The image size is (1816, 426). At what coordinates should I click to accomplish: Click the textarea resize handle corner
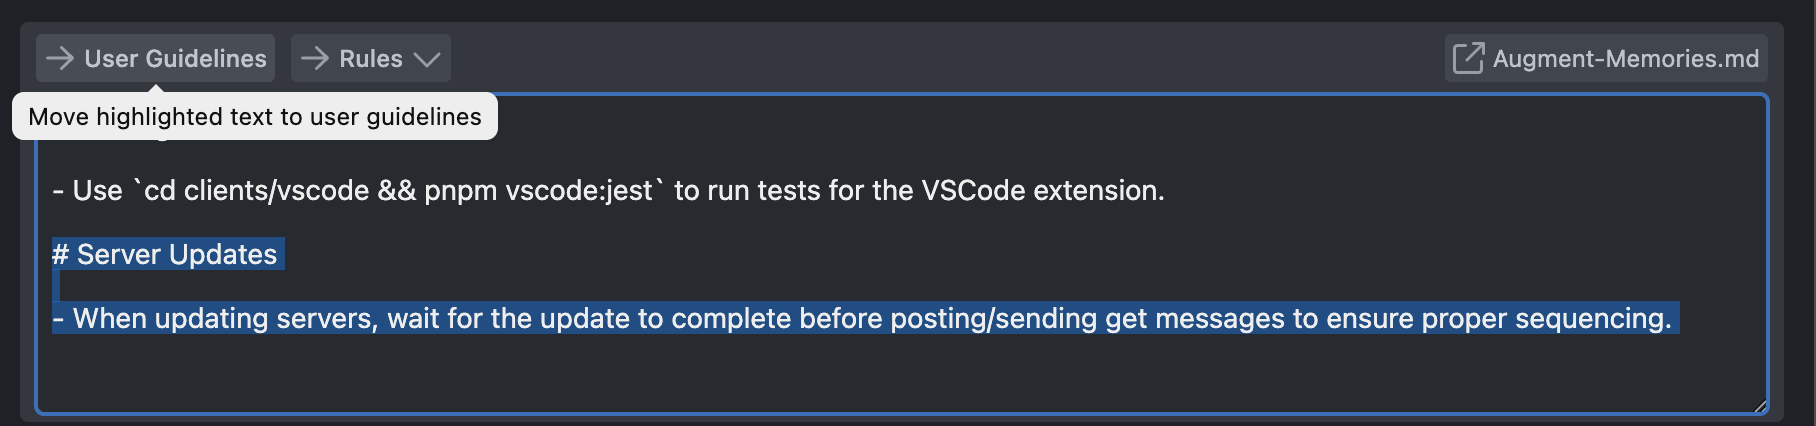tap(1760, 405)
